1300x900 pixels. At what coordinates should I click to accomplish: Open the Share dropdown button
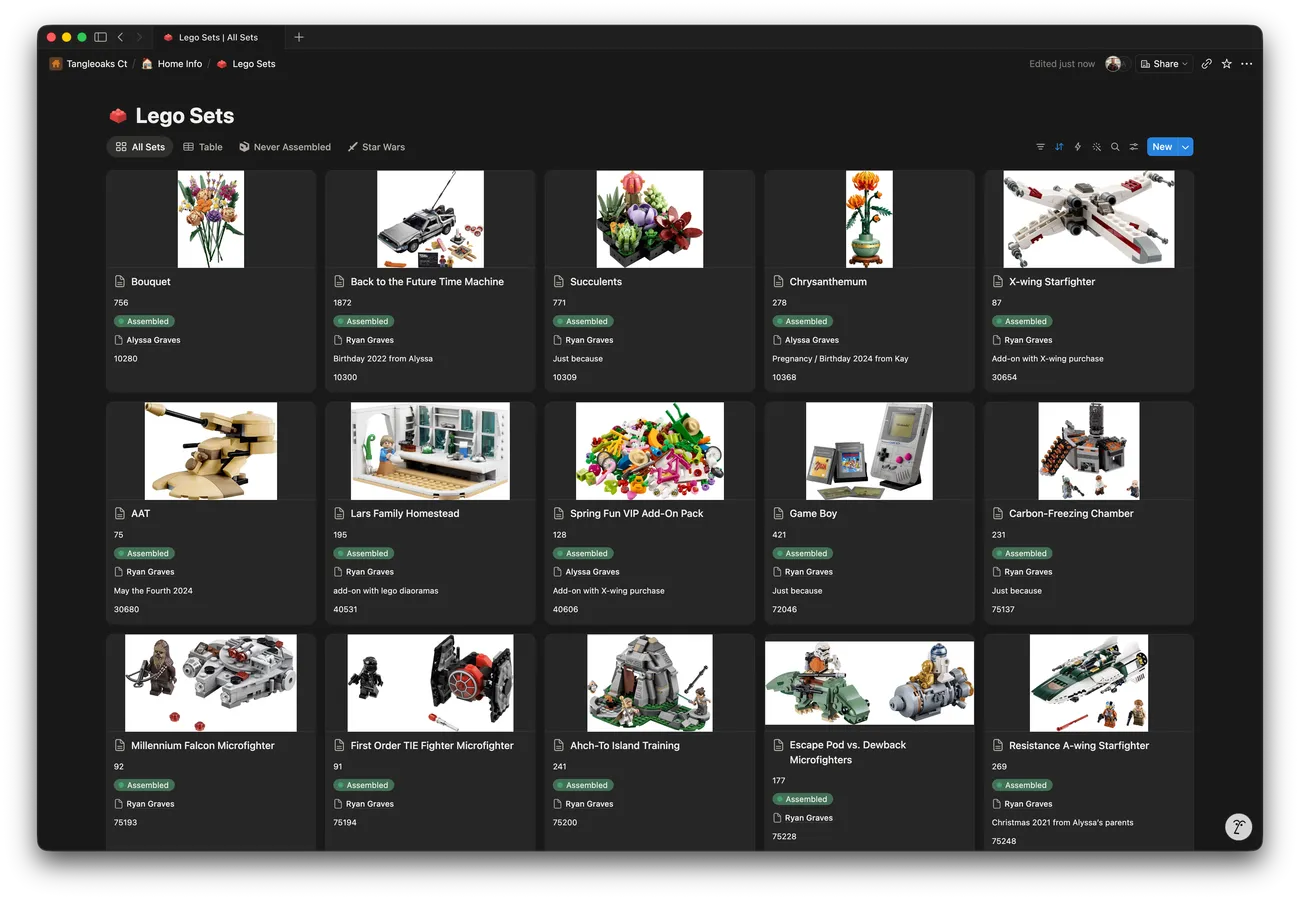tap(1164, 64)
